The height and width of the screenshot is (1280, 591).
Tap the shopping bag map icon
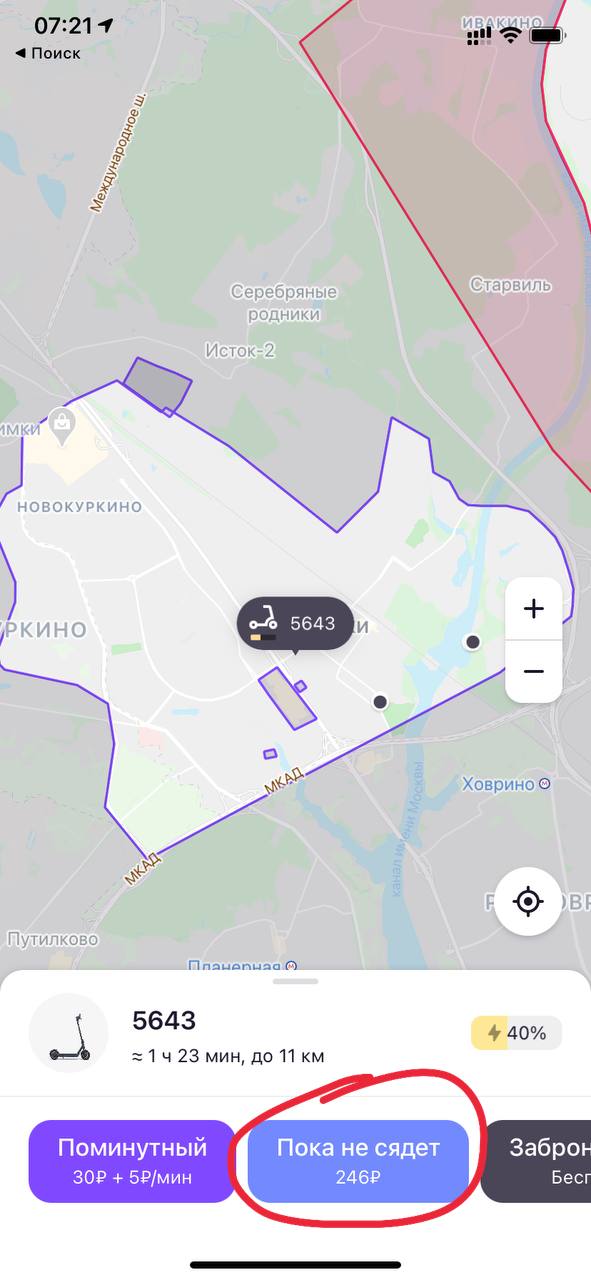63,425
